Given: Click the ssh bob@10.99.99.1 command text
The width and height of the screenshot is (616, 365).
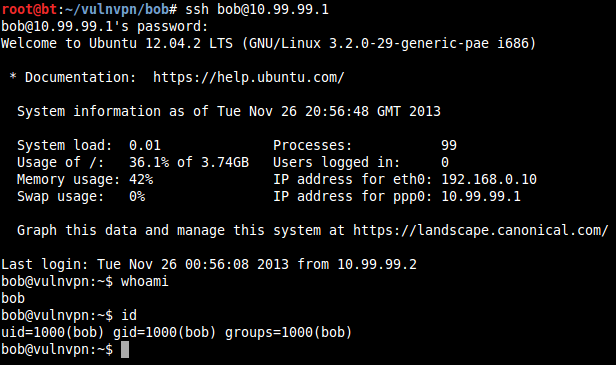Looking at the screenshot, I should [257, 9].
